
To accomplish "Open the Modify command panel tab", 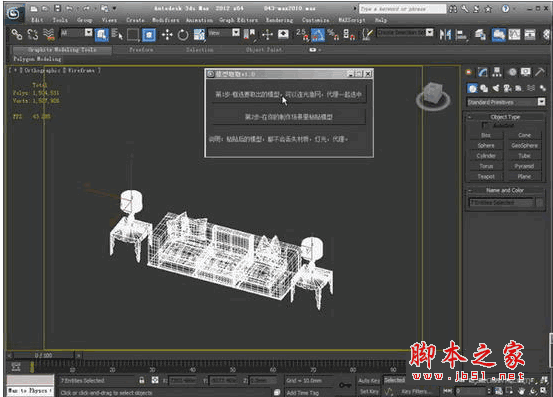I will click(x=482, y=72).
